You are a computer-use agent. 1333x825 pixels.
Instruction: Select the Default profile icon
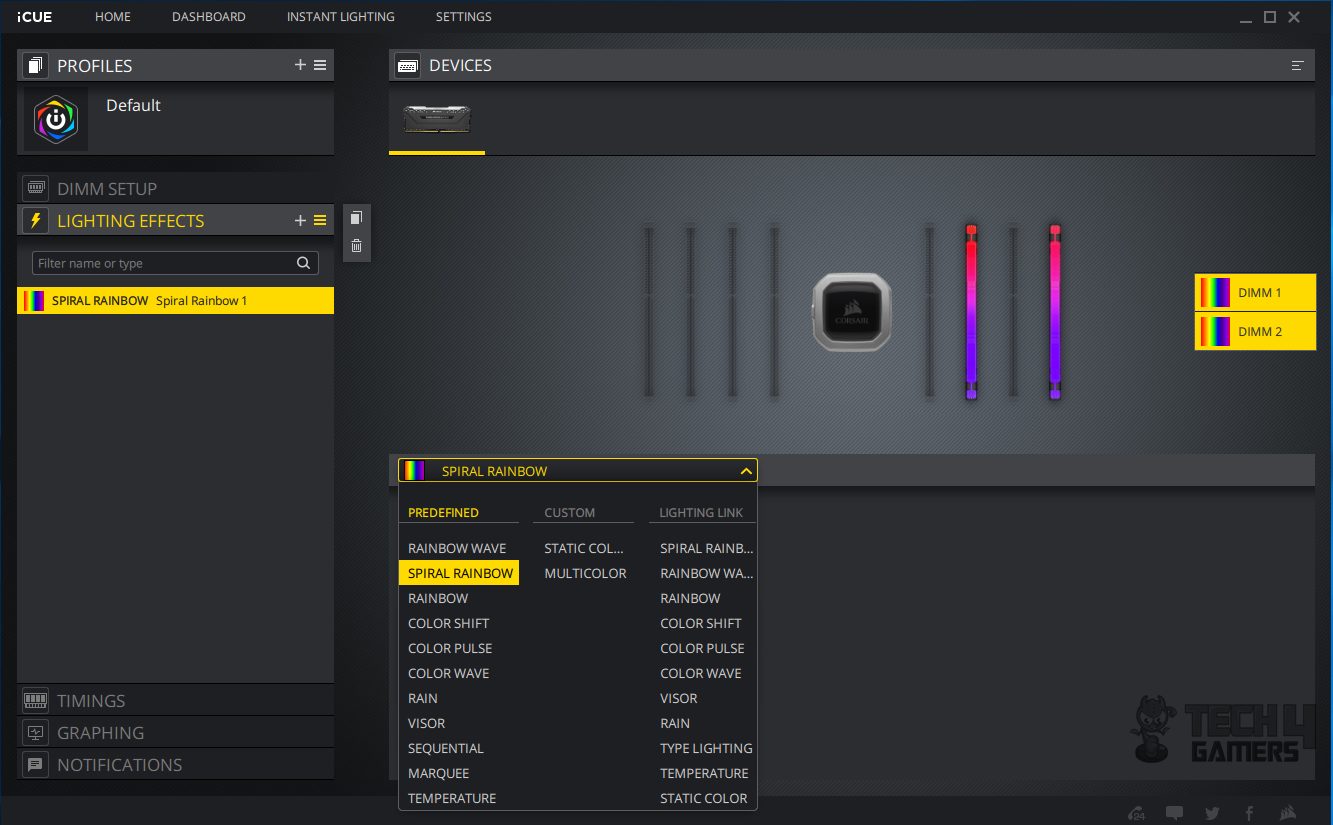click(x=56, y=119)
